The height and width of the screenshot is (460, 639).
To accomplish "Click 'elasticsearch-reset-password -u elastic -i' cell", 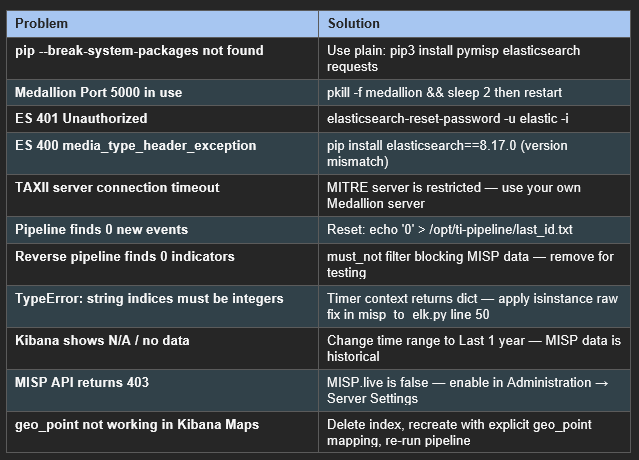I will pyautogui.click(x=474, y=119).
